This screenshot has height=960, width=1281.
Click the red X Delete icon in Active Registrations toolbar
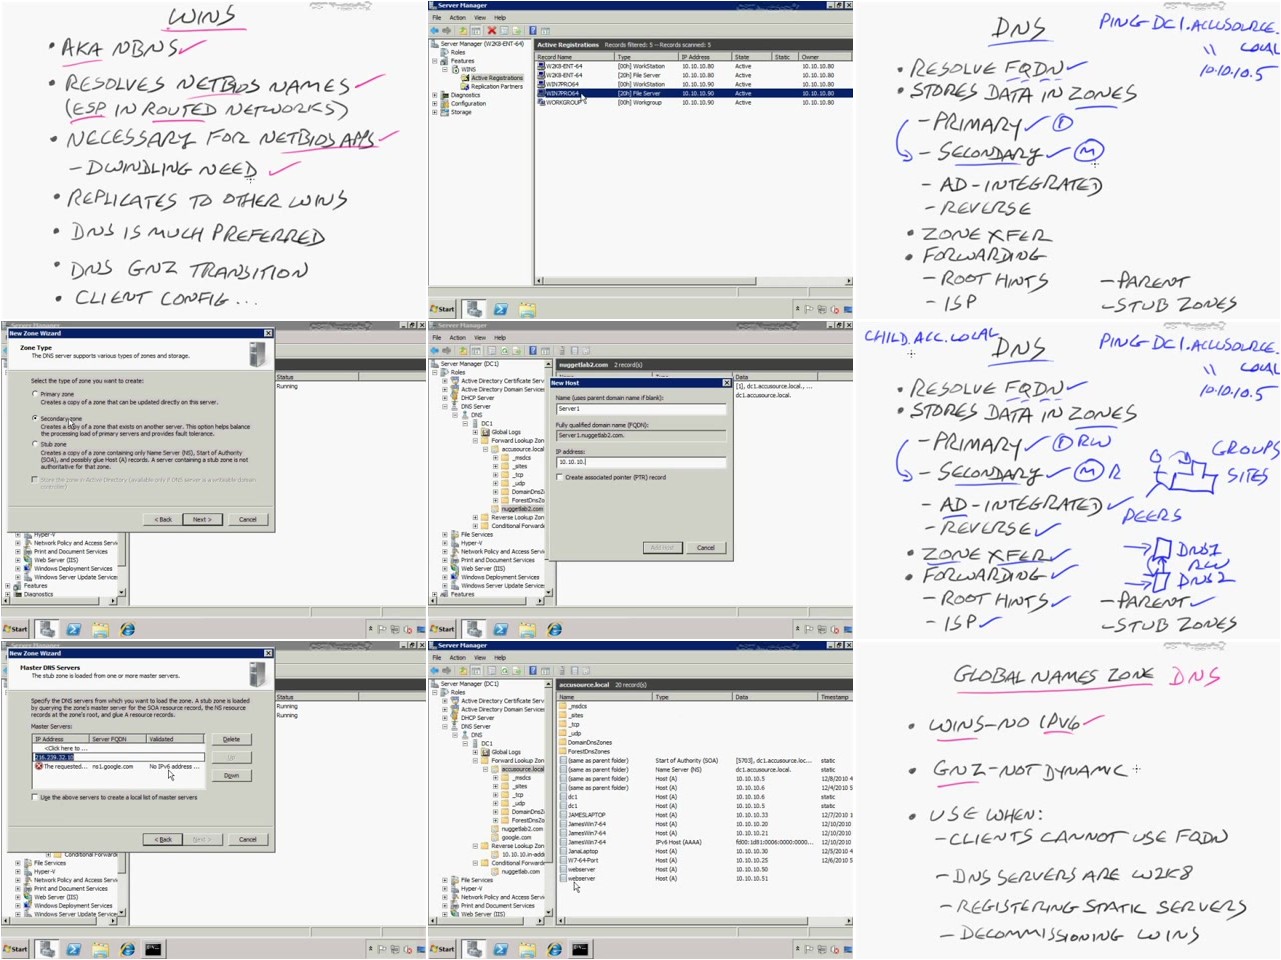492,30
